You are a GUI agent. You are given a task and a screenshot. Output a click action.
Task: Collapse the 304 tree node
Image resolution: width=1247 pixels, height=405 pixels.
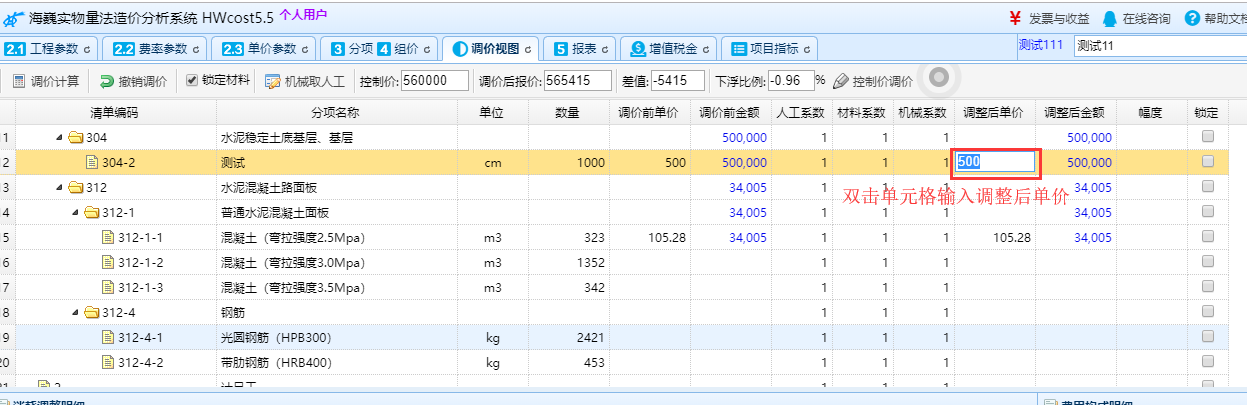click(x=58, y=137)
